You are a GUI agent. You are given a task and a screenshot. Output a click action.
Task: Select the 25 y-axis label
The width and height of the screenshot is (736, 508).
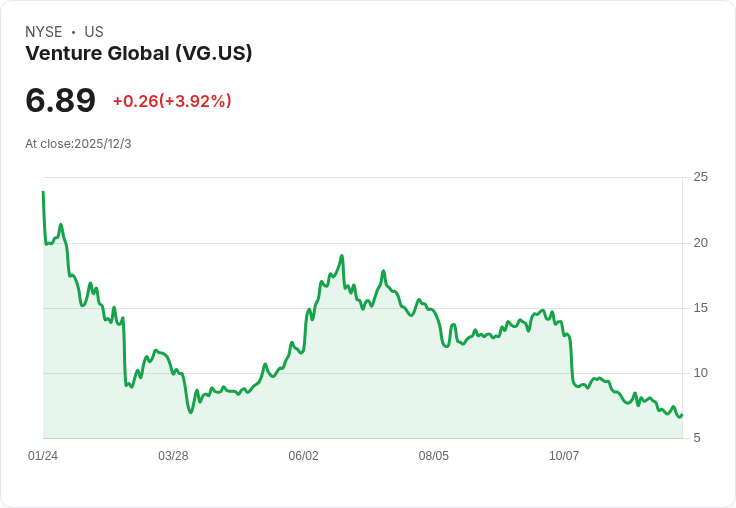tap(700, 177)
